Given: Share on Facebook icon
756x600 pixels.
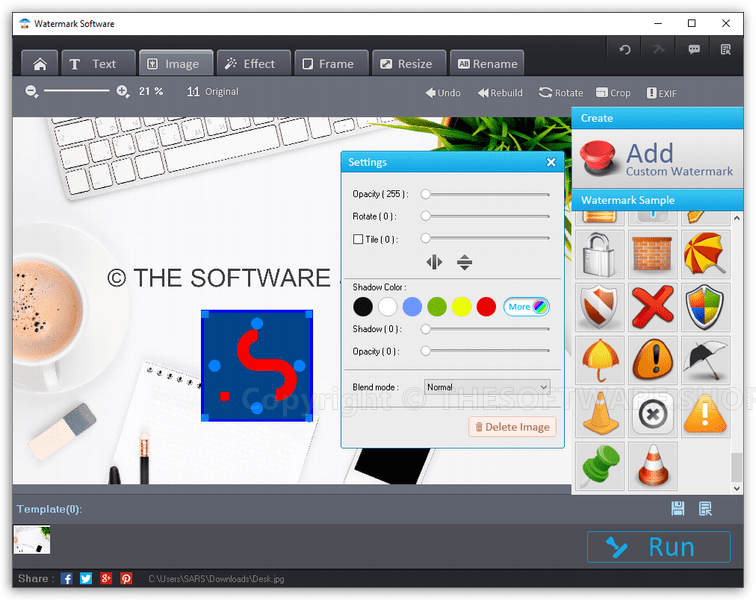Looking at the screenshot, I should (x=67, y=578).
